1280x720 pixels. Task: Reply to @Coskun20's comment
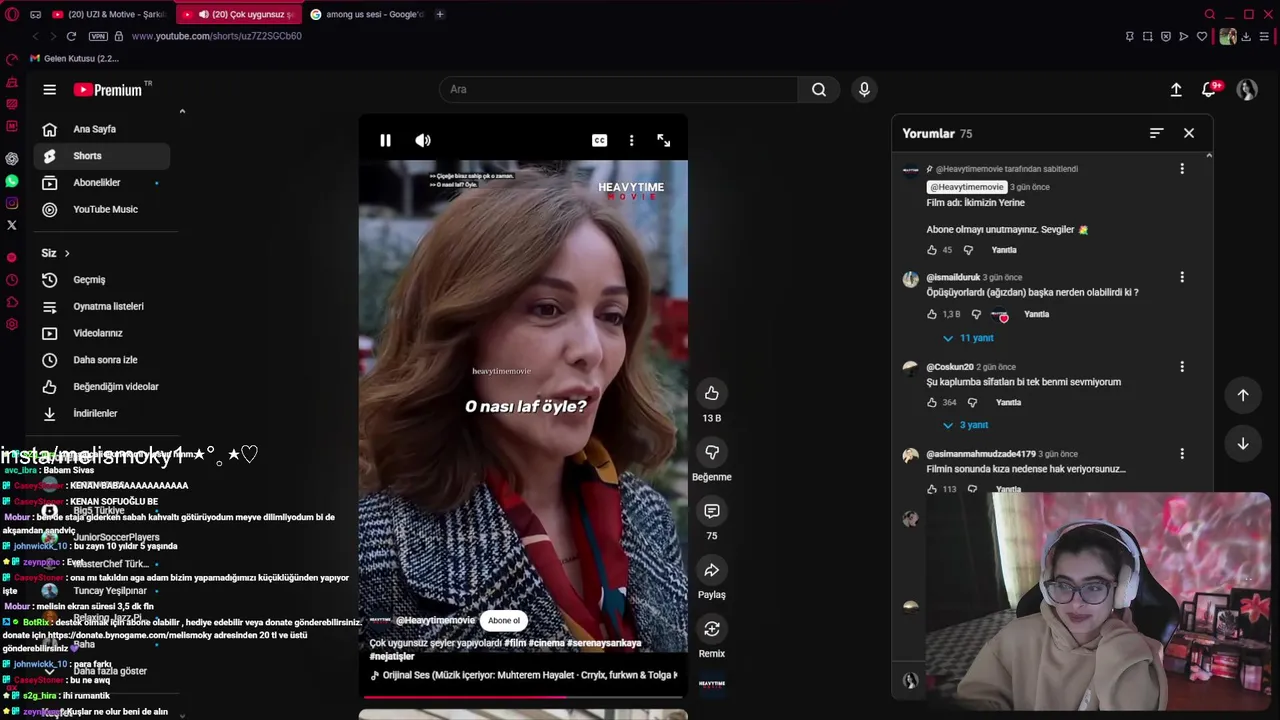(x=1009, y=402)
